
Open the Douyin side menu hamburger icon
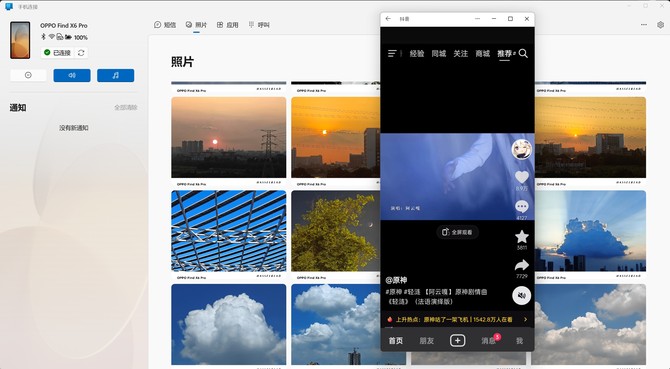392,53
